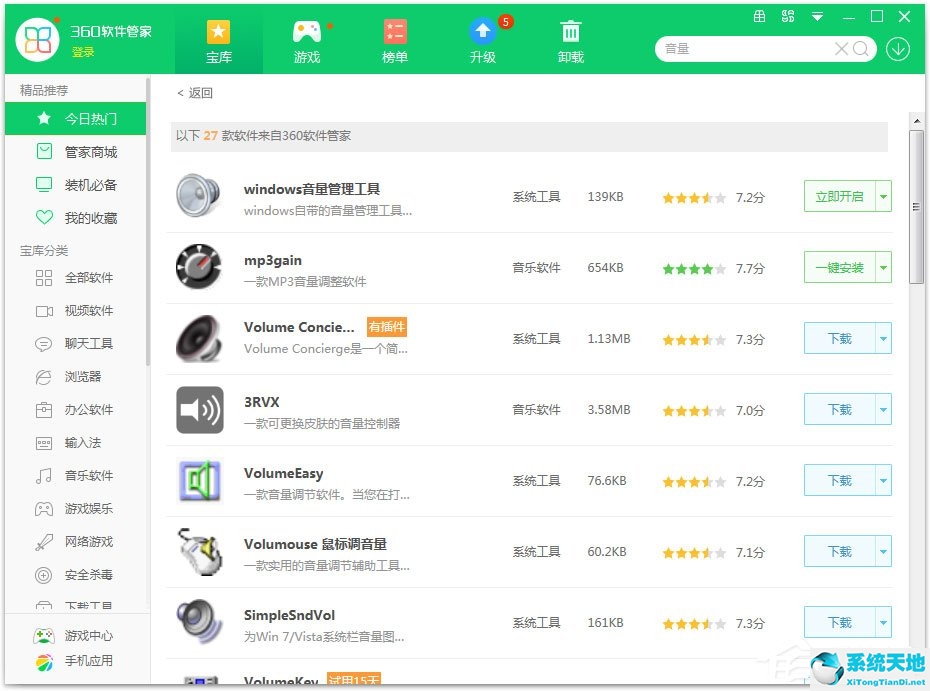Clear the search box with the X icon
Image resolution: width=930 pixels, height=691 pixels.
pyautogui.click(x=841, y=48)
